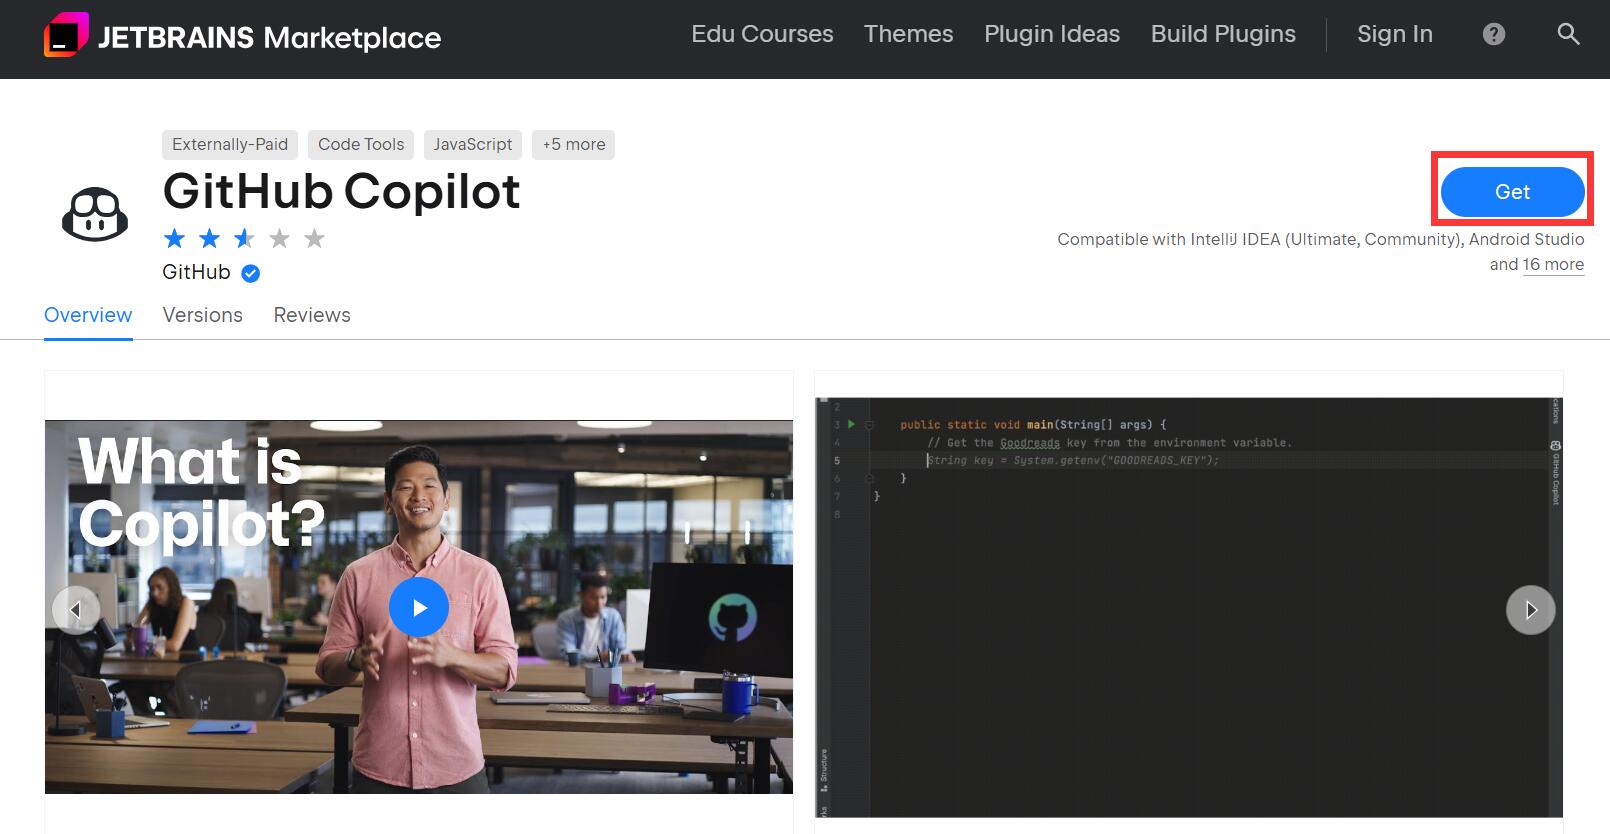
Task: Open the 'What is Copilot?' video thumbnail
Action: coord(419,607)
